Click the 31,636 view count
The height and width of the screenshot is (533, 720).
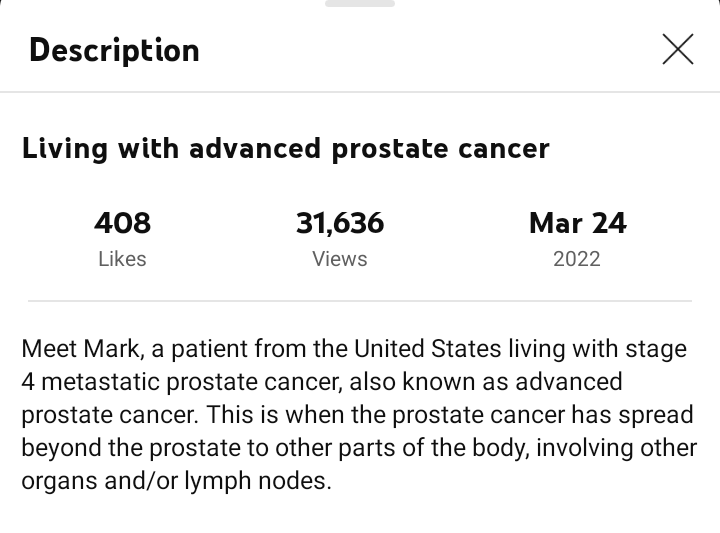[340, 223]
